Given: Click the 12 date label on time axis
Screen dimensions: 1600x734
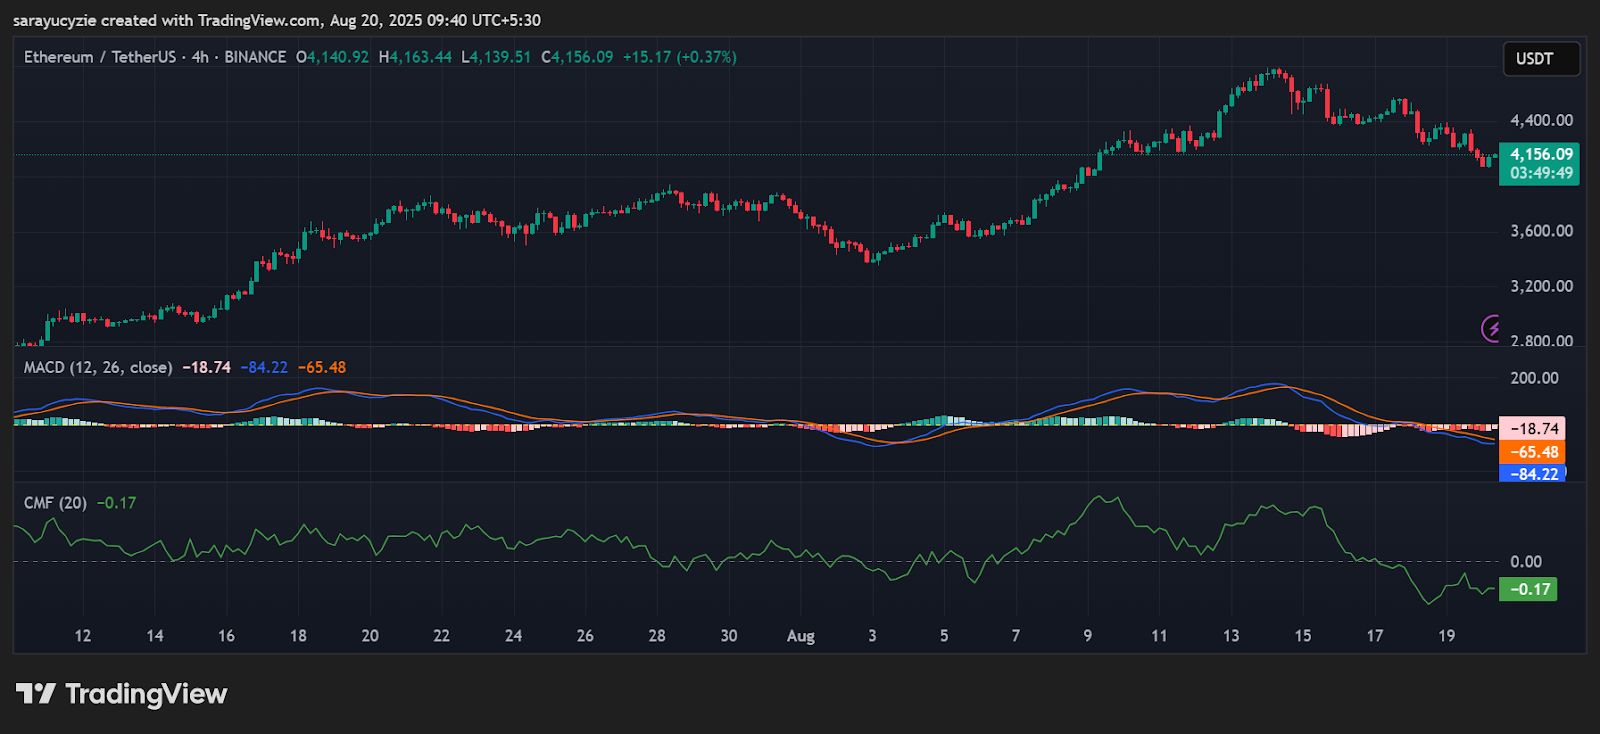Looking at the screenshot, I should point(82,636).
